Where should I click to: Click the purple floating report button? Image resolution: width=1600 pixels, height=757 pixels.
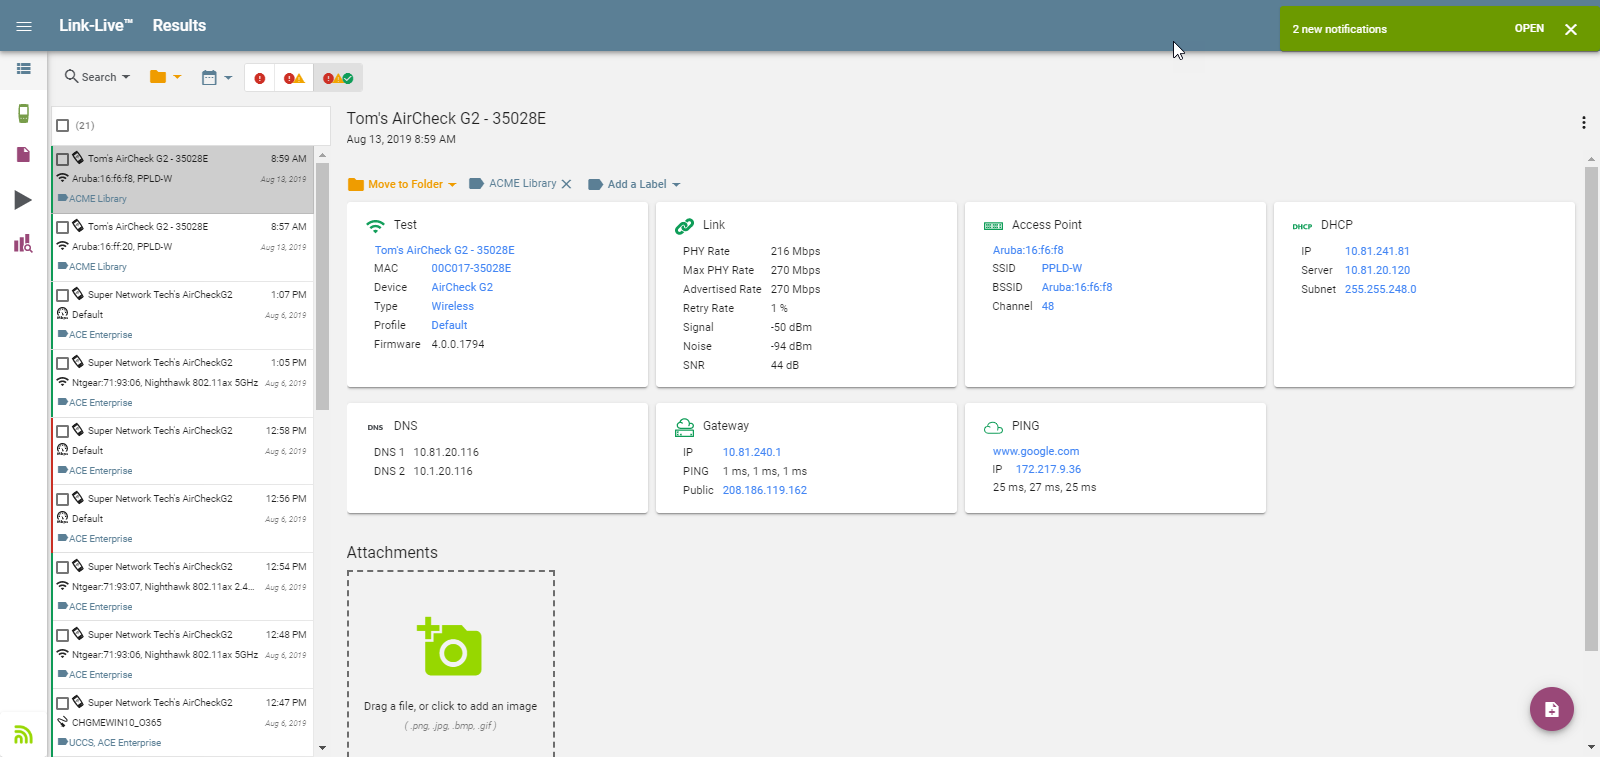[1551, 709]
